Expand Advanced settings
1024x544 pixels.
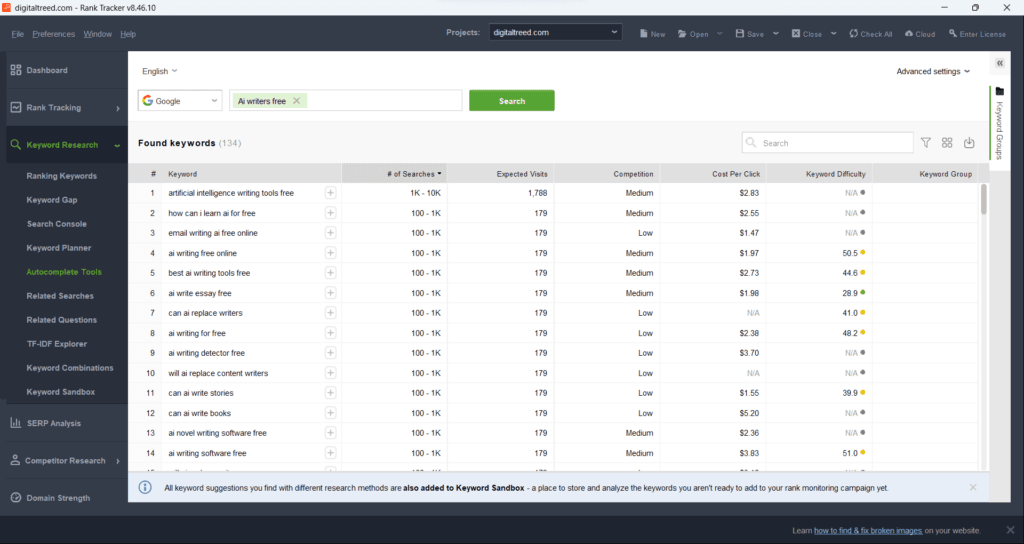[x=933, y=71]
